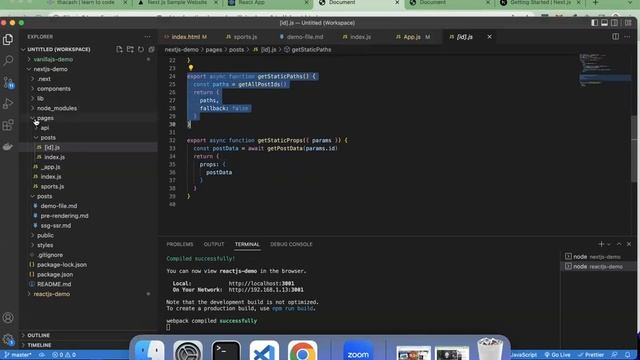Click errors and warnings count in status bar
Viewport: 640px width, 360px height.
(x=64, y=355)
